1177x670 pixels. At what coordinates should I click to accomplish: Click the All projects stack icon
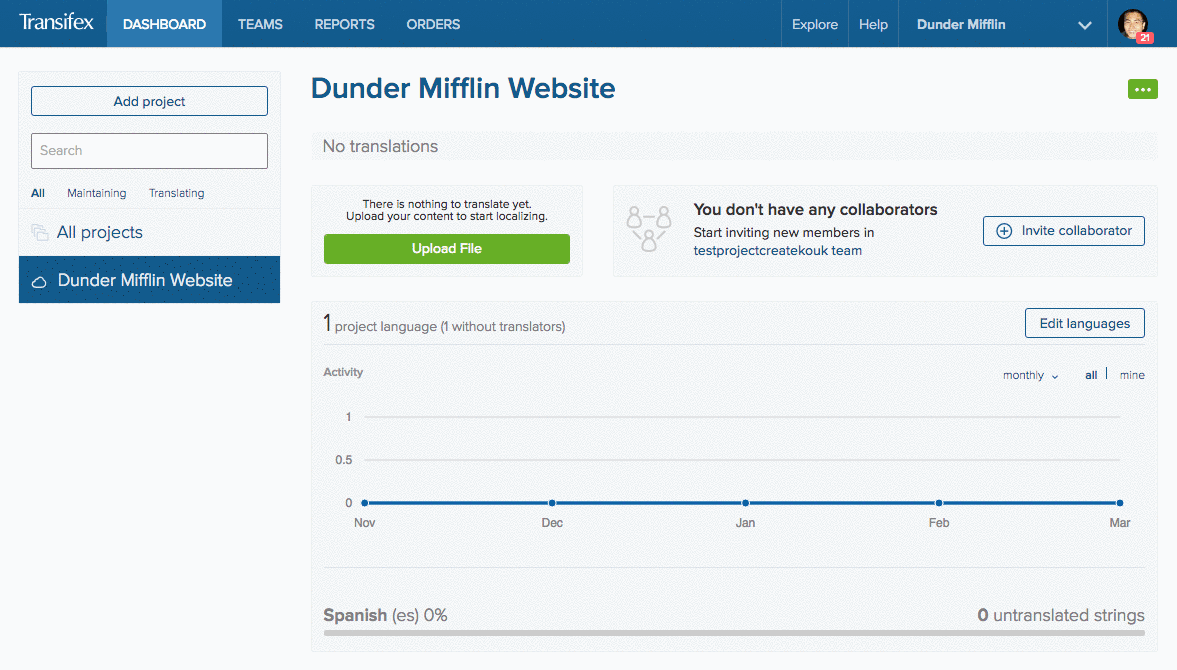[40, 233]
